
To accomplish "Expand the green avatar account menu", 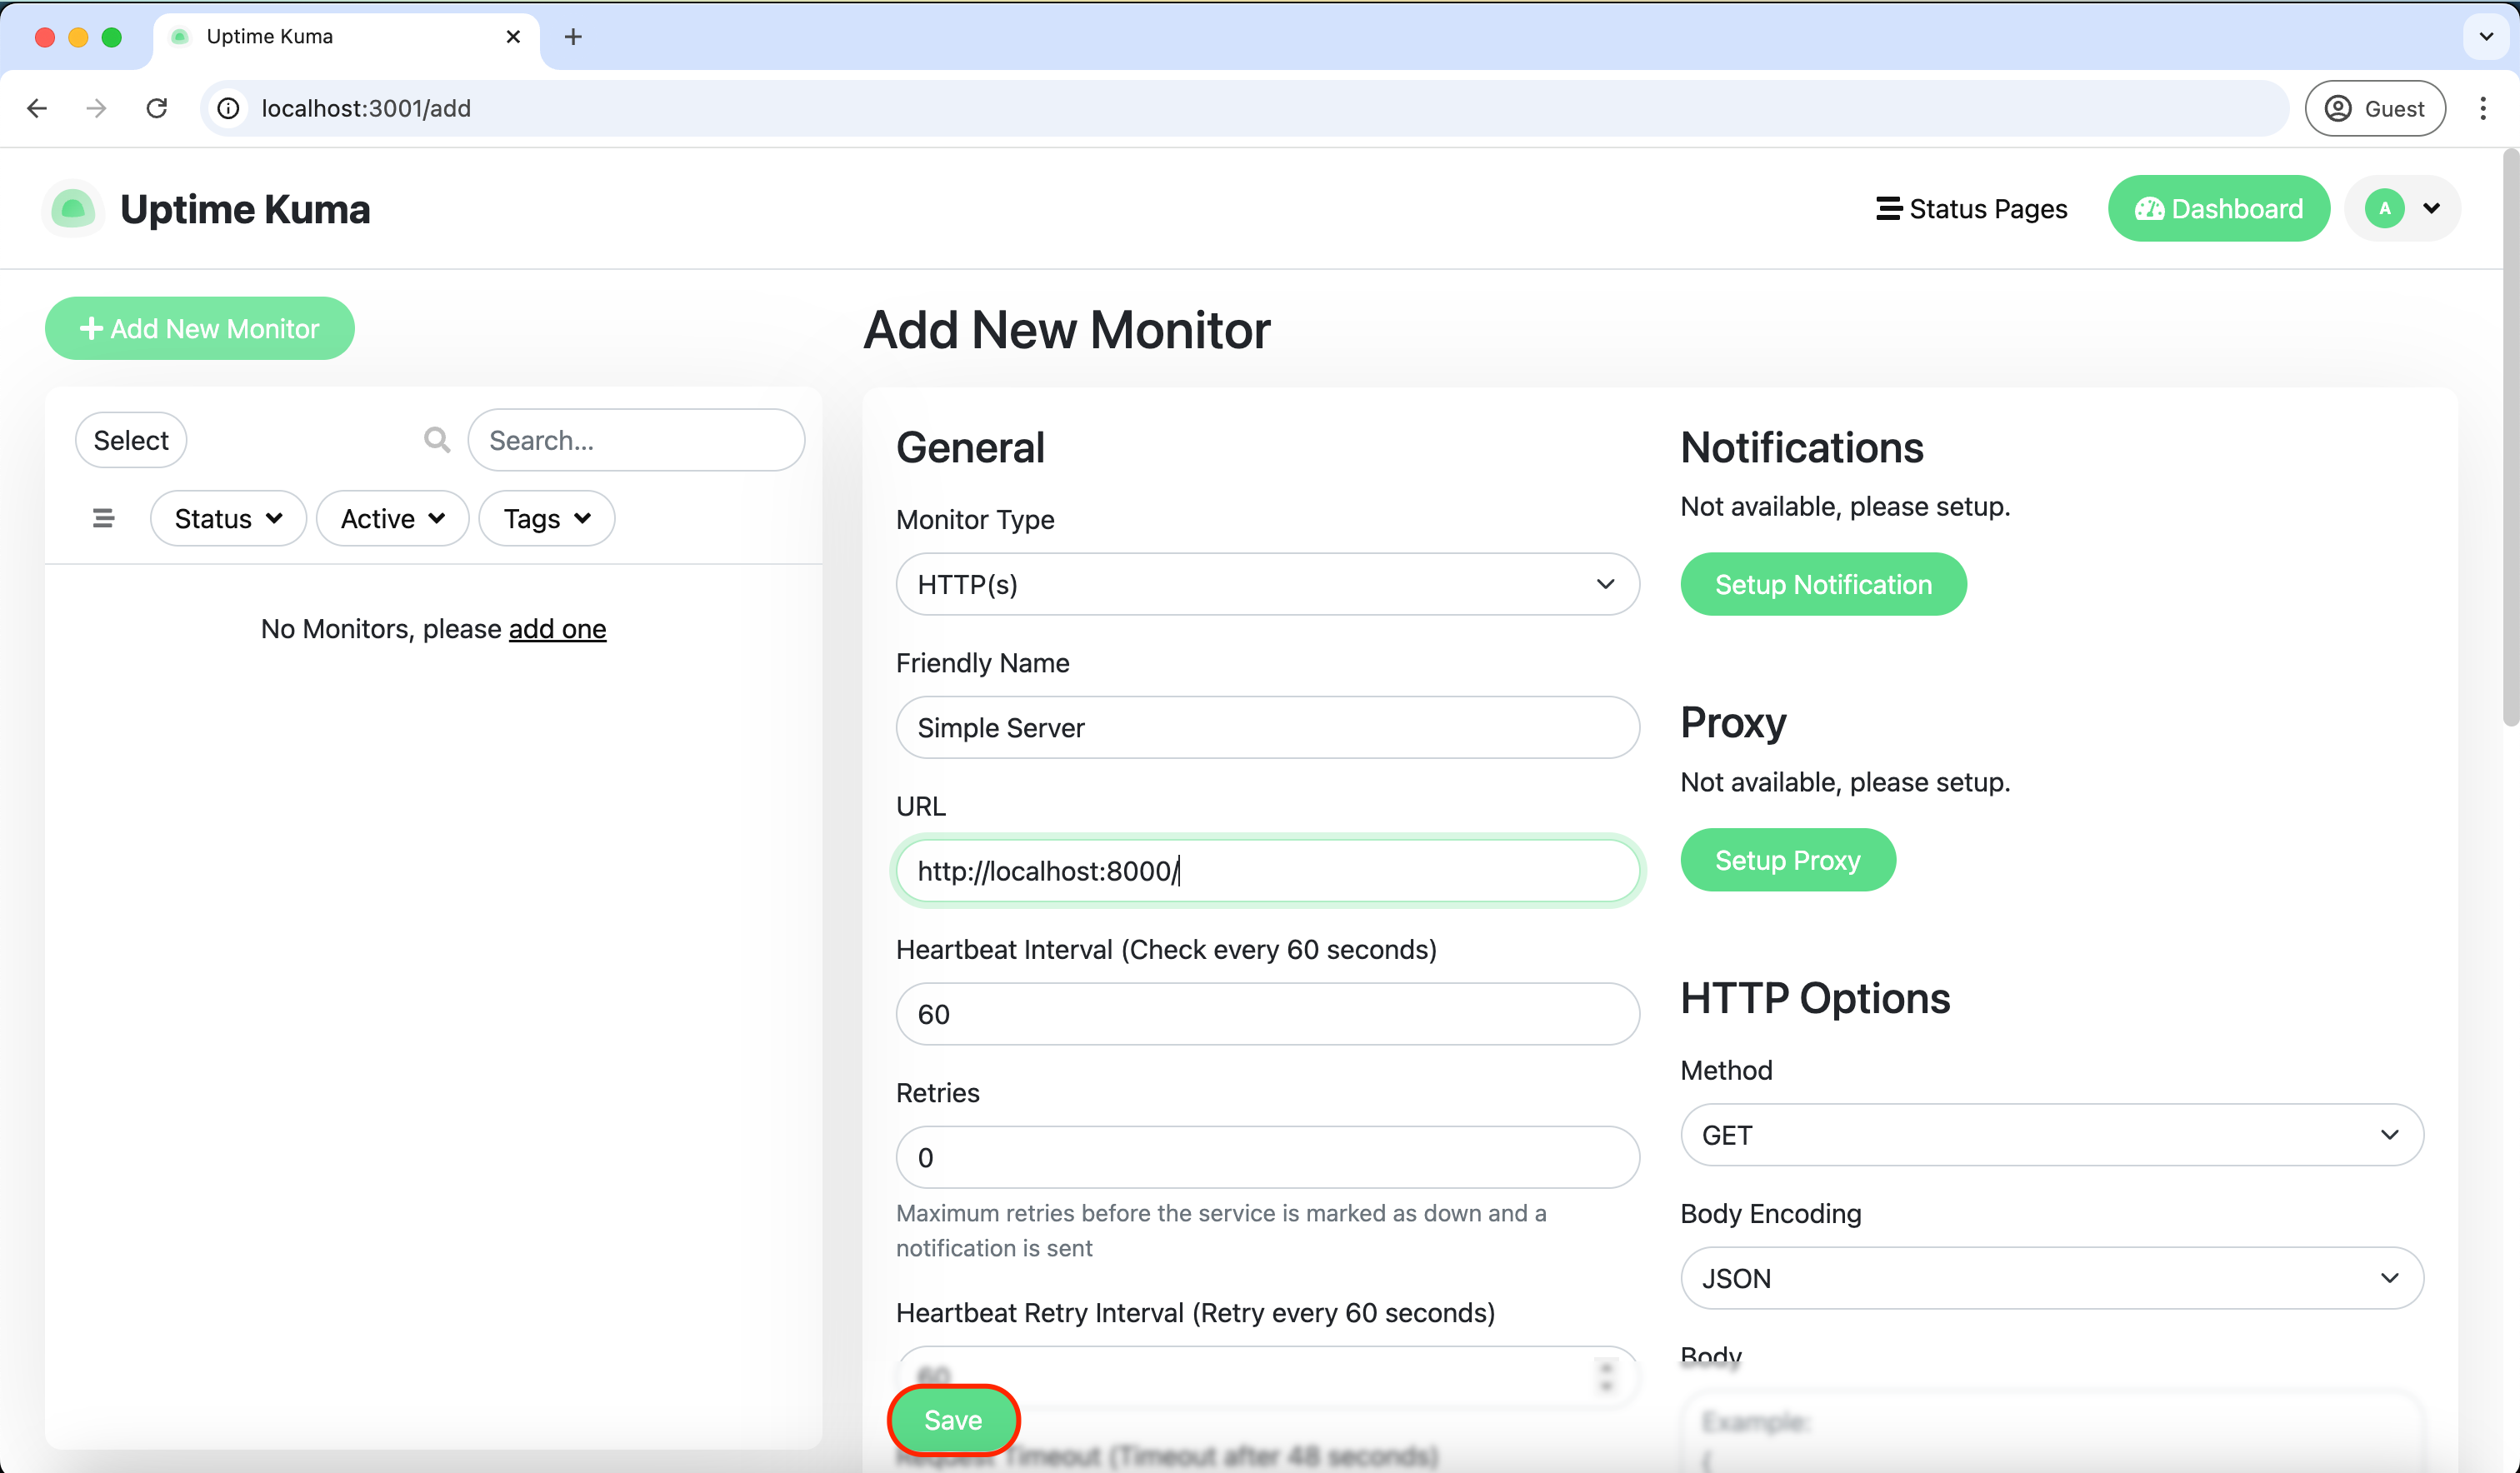I will 2402,208.
